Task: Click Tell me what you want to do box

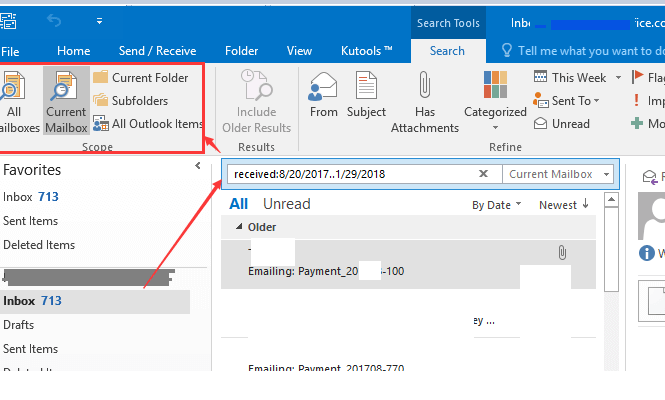Action: [591, 51]
